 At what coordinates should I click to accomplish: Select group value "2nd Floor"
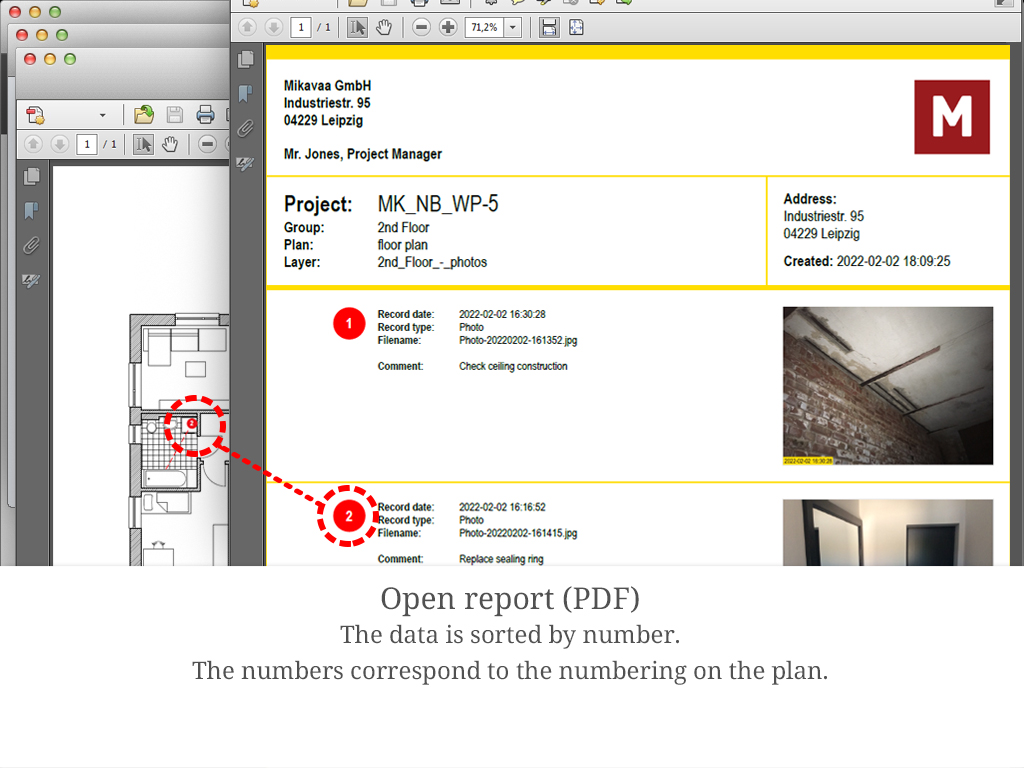click(403, 227)
